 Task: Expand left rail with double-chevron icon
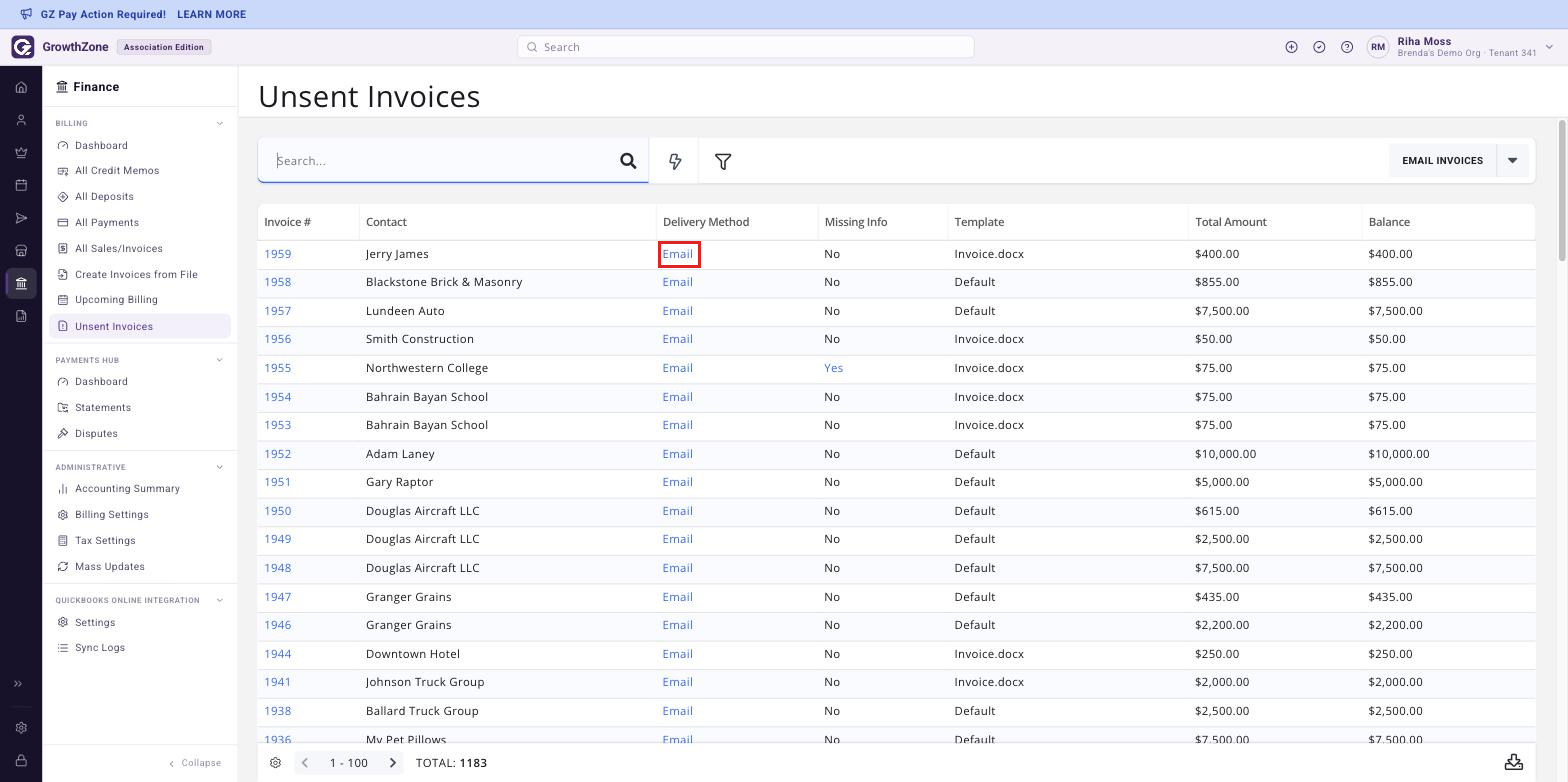coord(18,684)
